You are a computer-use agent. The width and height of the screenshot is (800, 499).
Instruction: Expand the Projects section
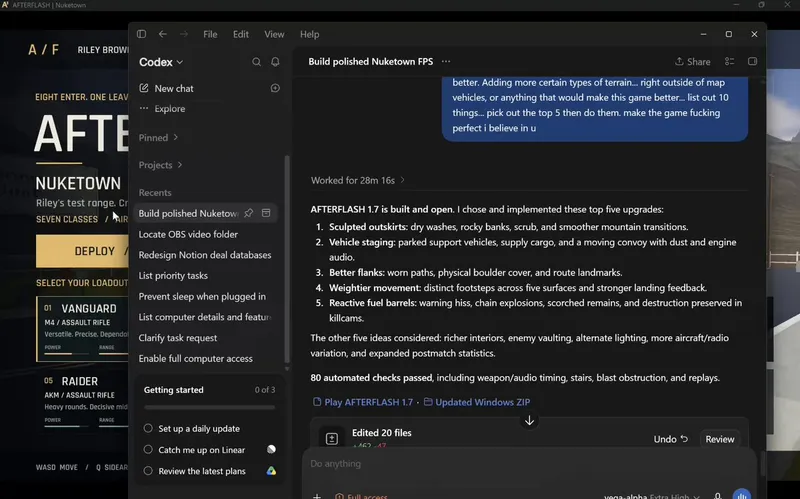pyautogui.click(x=160, y=165)
